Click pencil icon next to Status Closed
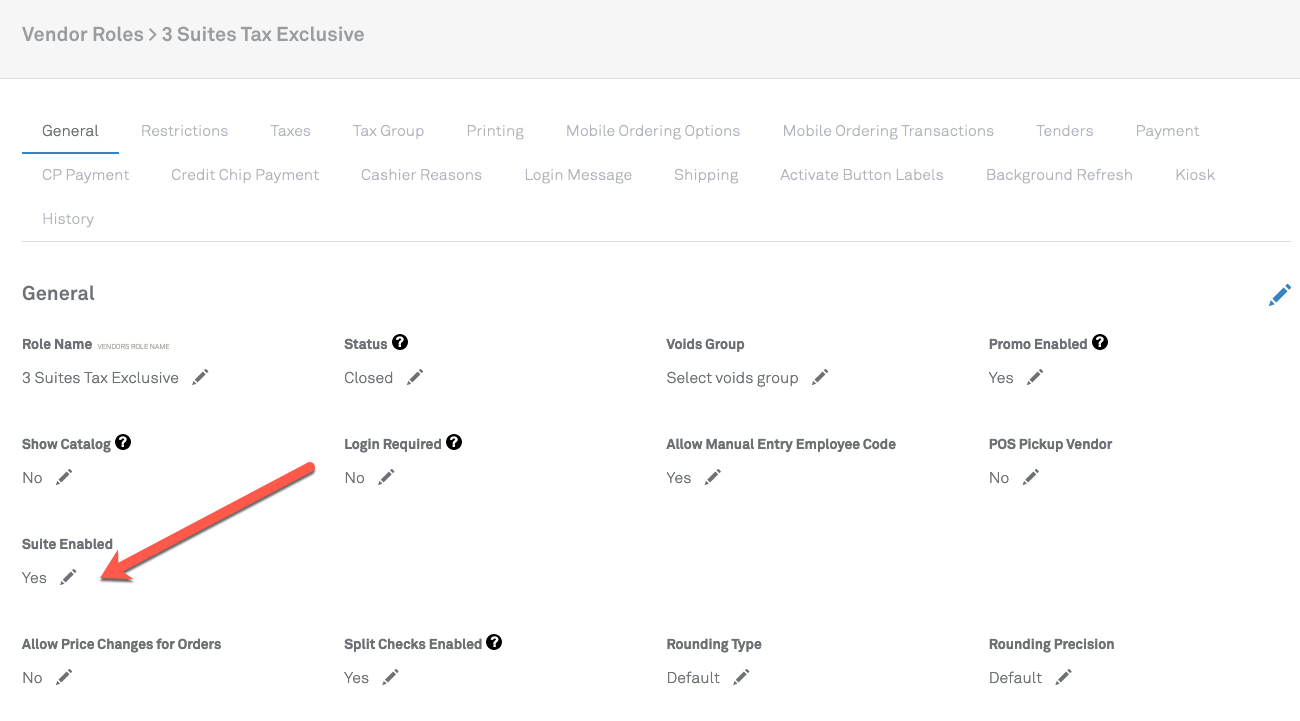Image resolution: width=1300 pixels, height=721 pixels. point(415,377)
